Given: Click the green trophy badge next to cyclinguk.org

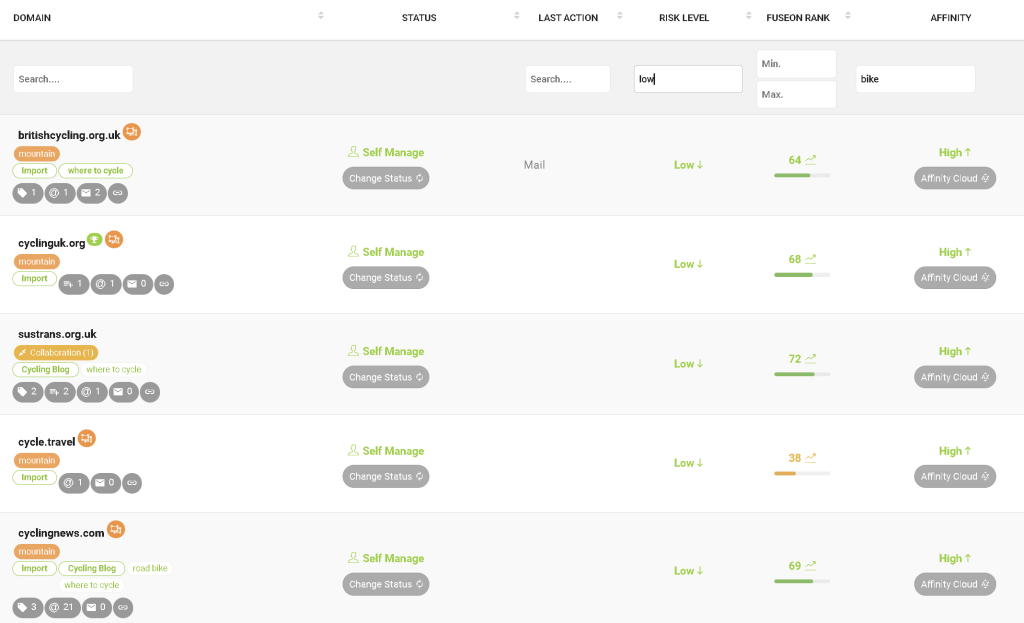Looking at the screenshot, I should click(94, 239).
